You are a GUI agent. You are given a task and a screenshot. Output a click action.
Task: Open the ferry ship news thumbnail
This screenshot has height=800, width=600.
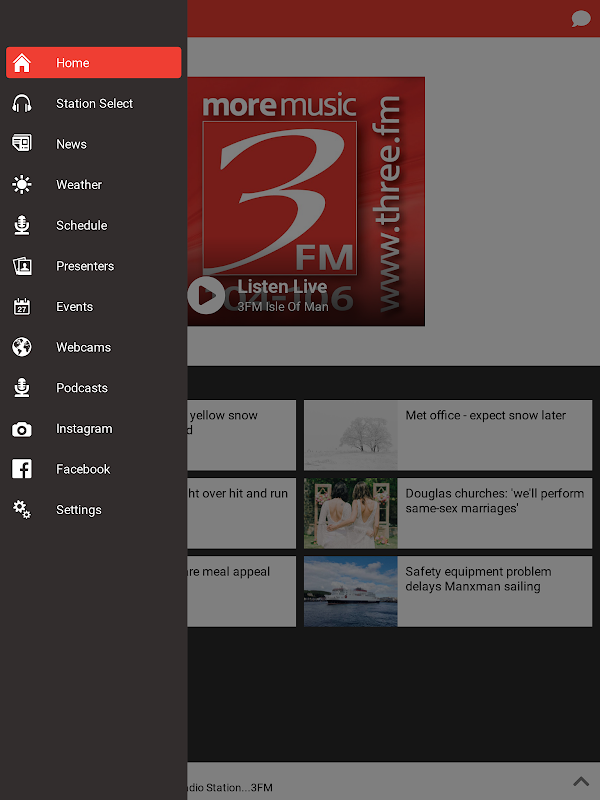[351, 591]
